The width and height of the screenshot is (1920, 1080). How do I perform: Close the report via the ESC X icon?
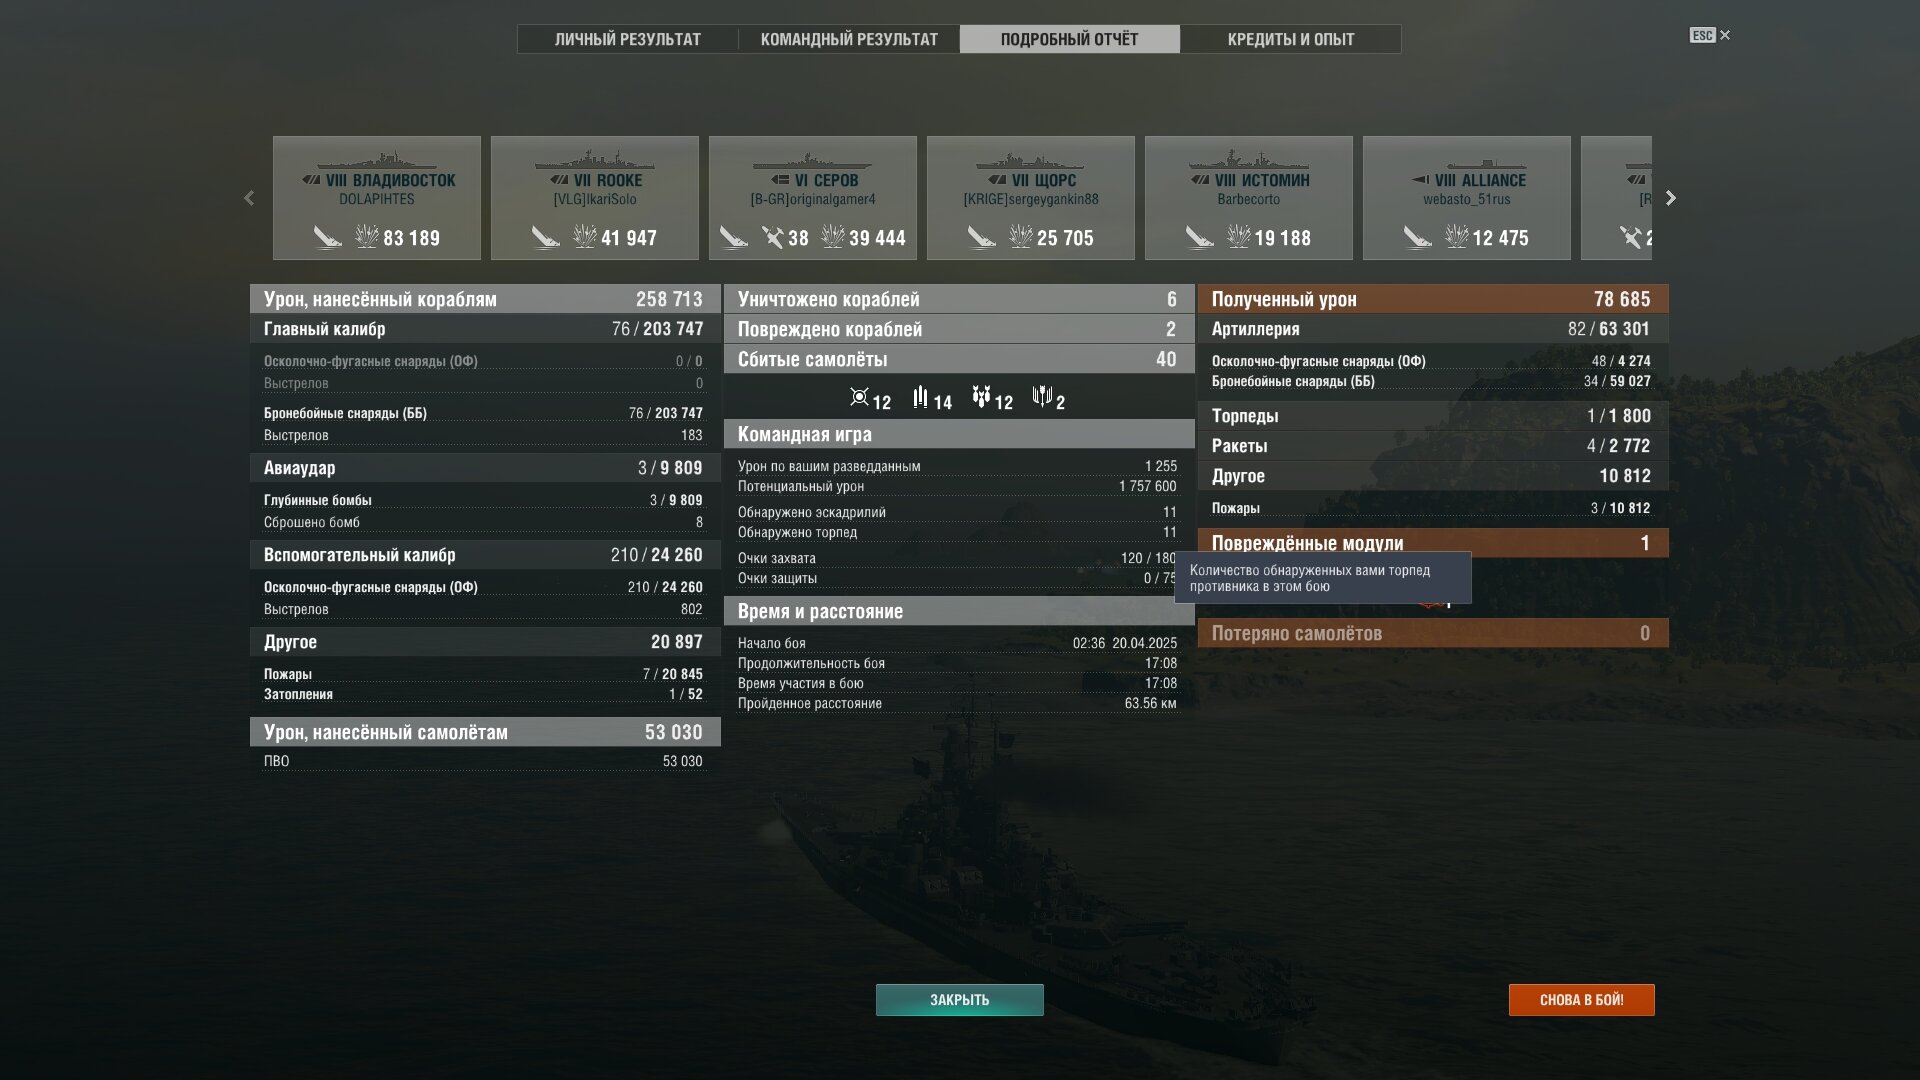(1710, 35)
